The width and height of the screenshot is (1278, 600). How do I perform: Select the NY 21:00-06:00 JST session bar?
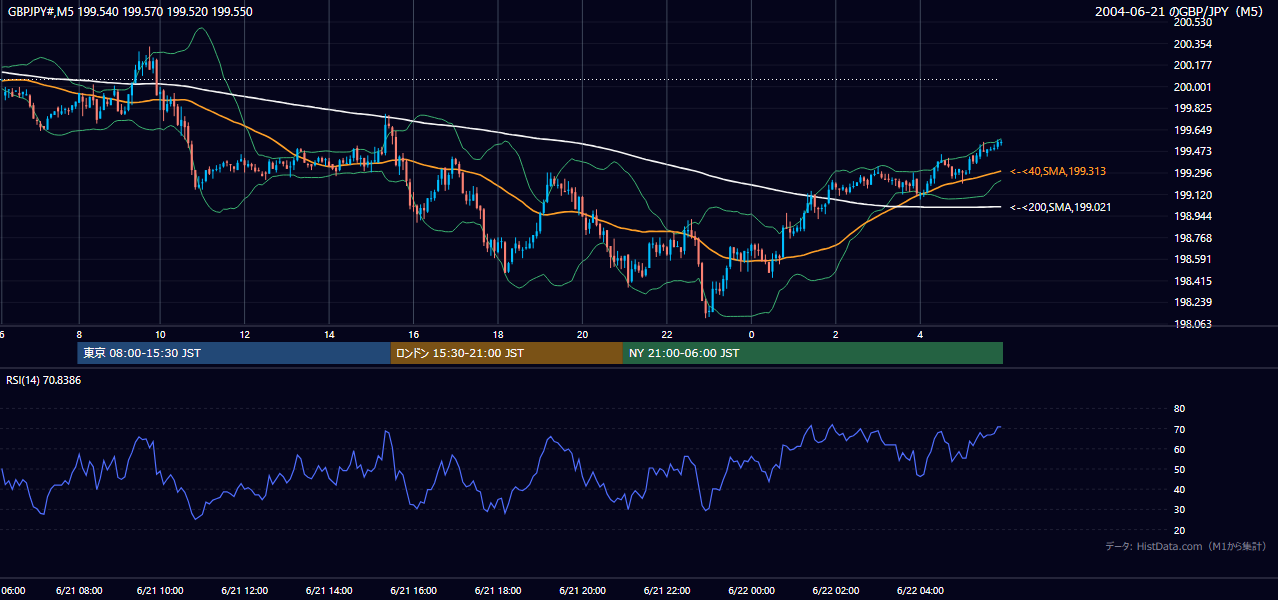click(813, 353)
